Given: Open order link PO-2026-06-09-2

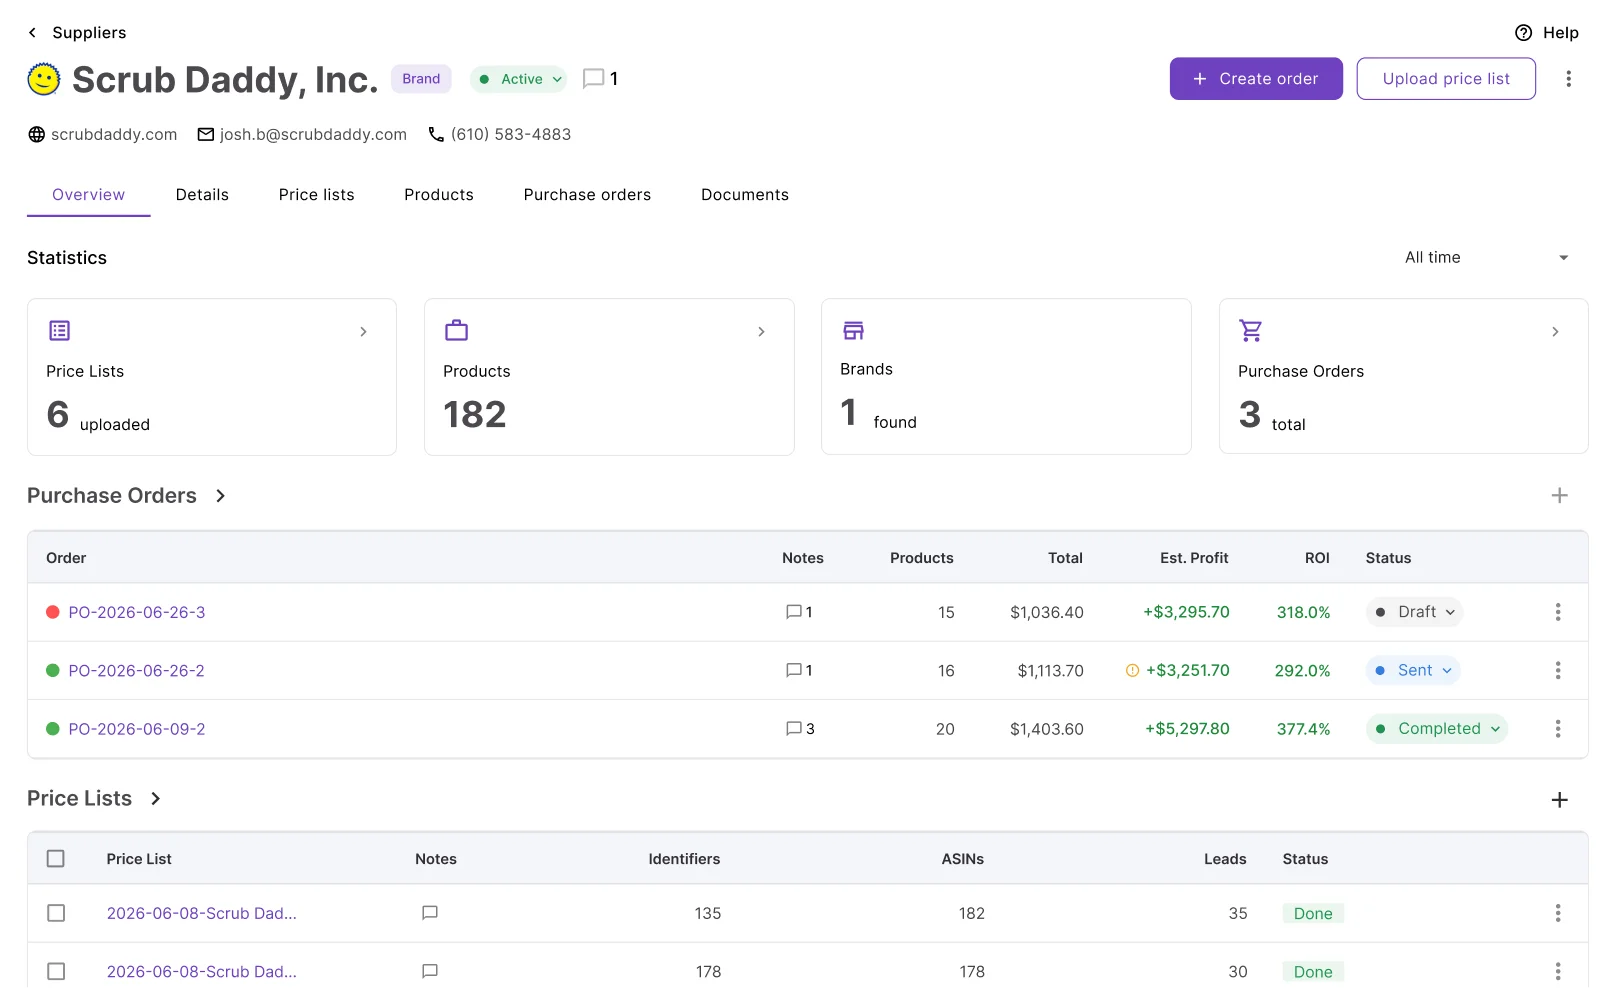Looking at the screenshot, I should (137, 729).
